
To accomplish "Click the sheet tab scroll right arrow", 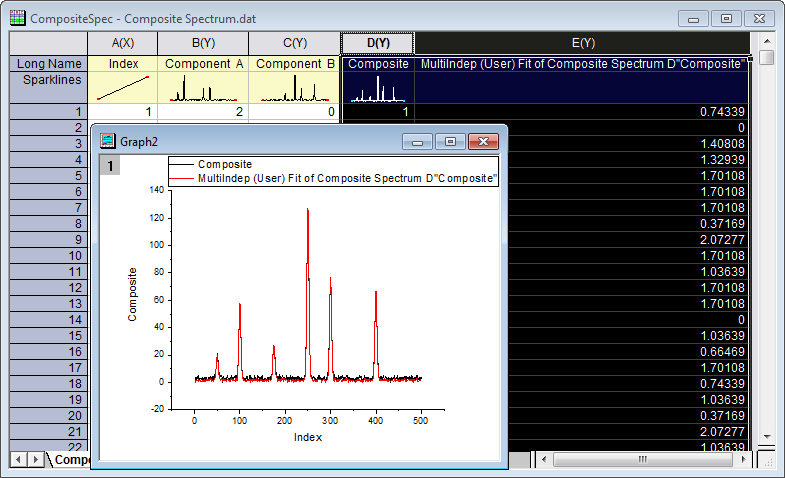I will pos(36,459).
